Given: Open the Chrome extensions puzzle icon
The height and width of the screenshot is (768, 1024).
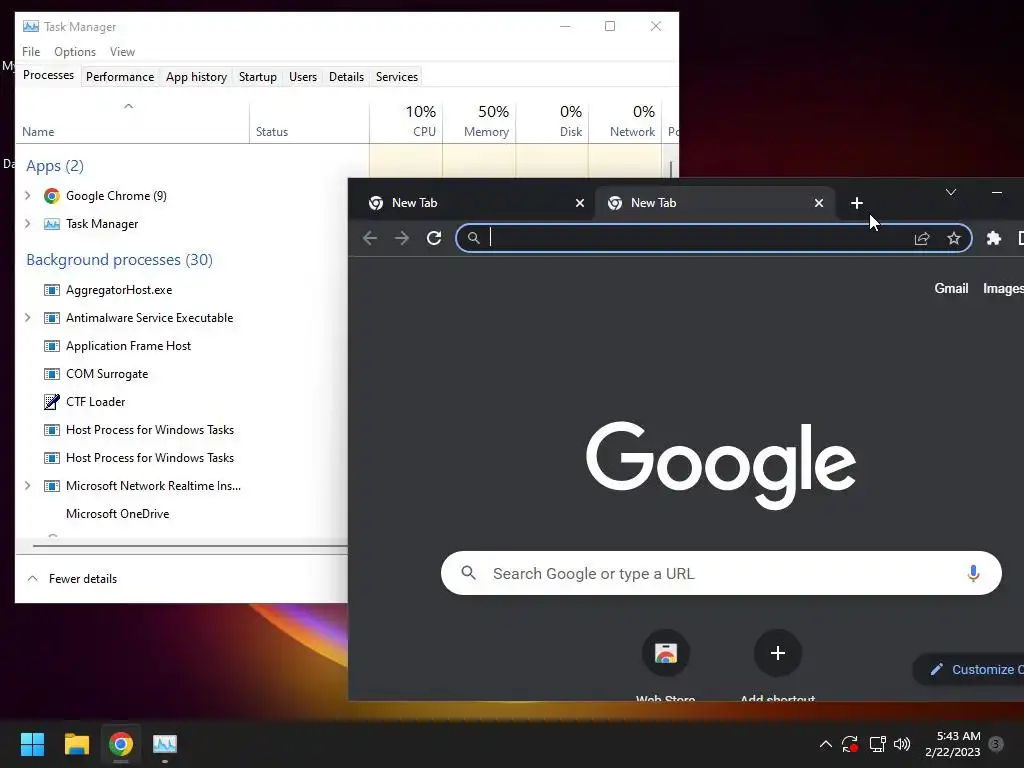Looking at the screenshot, I should [x=993, y=238].
